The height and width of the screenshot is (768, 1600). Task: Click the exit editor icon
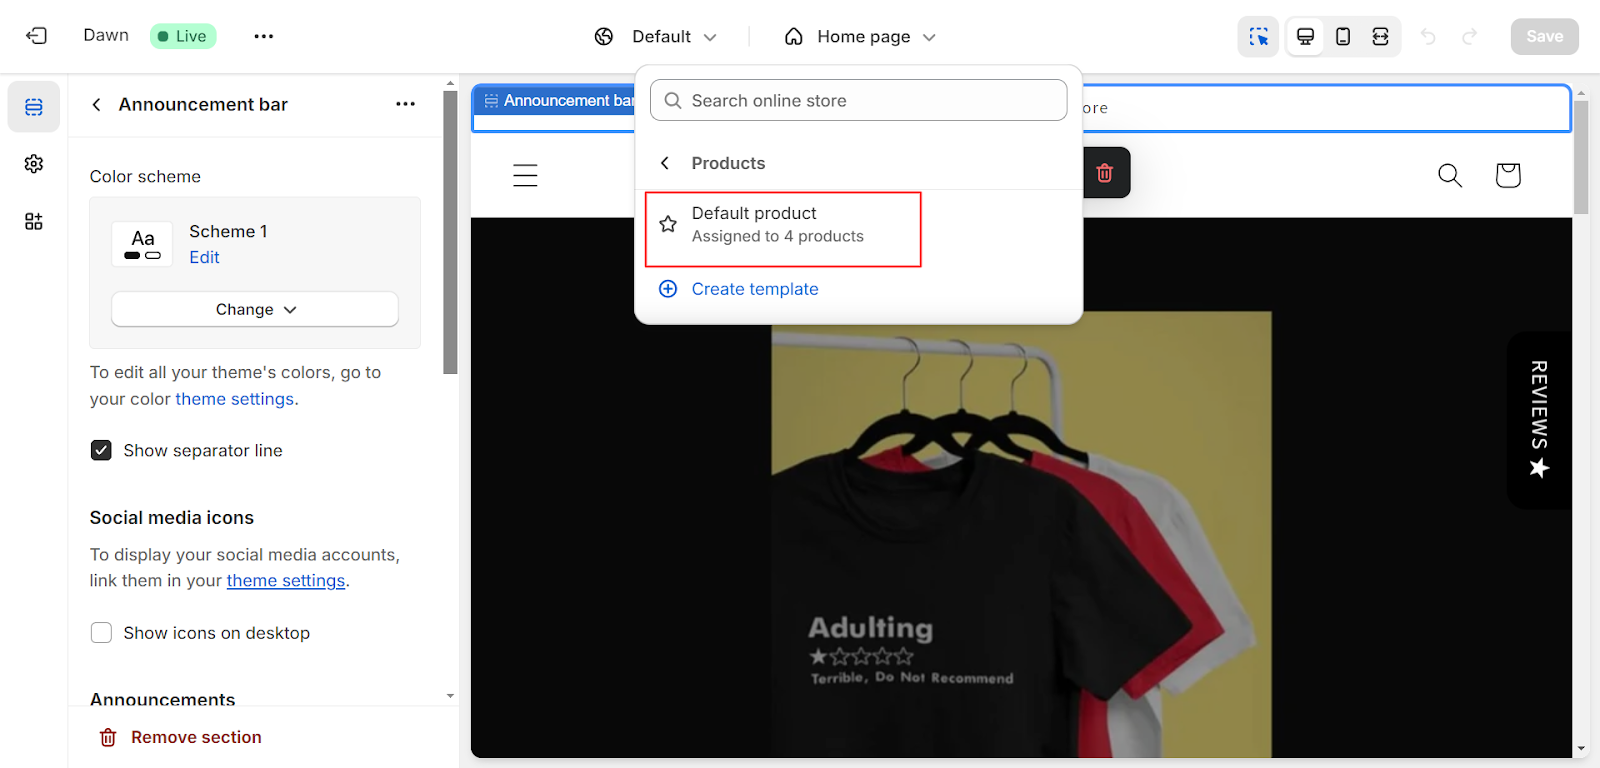(36, 36)
